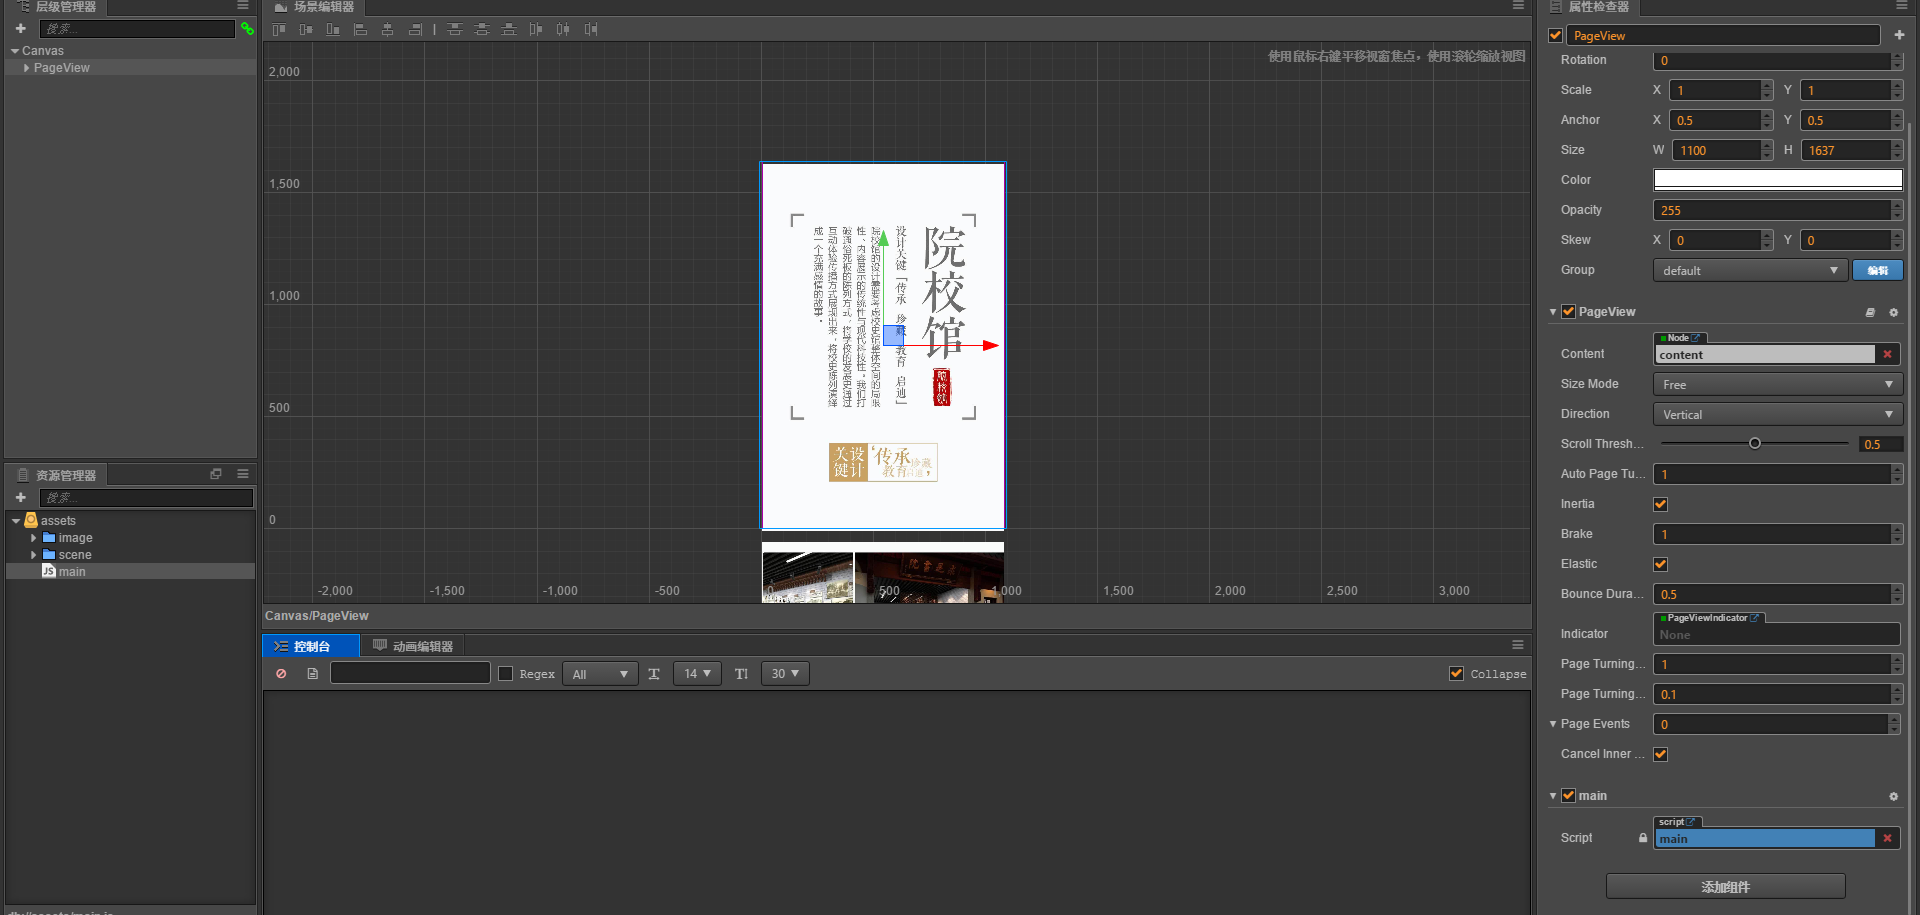Switch to the 控制台 console tab
This screenshot has width=1920, height=915.
pos(310,646)
